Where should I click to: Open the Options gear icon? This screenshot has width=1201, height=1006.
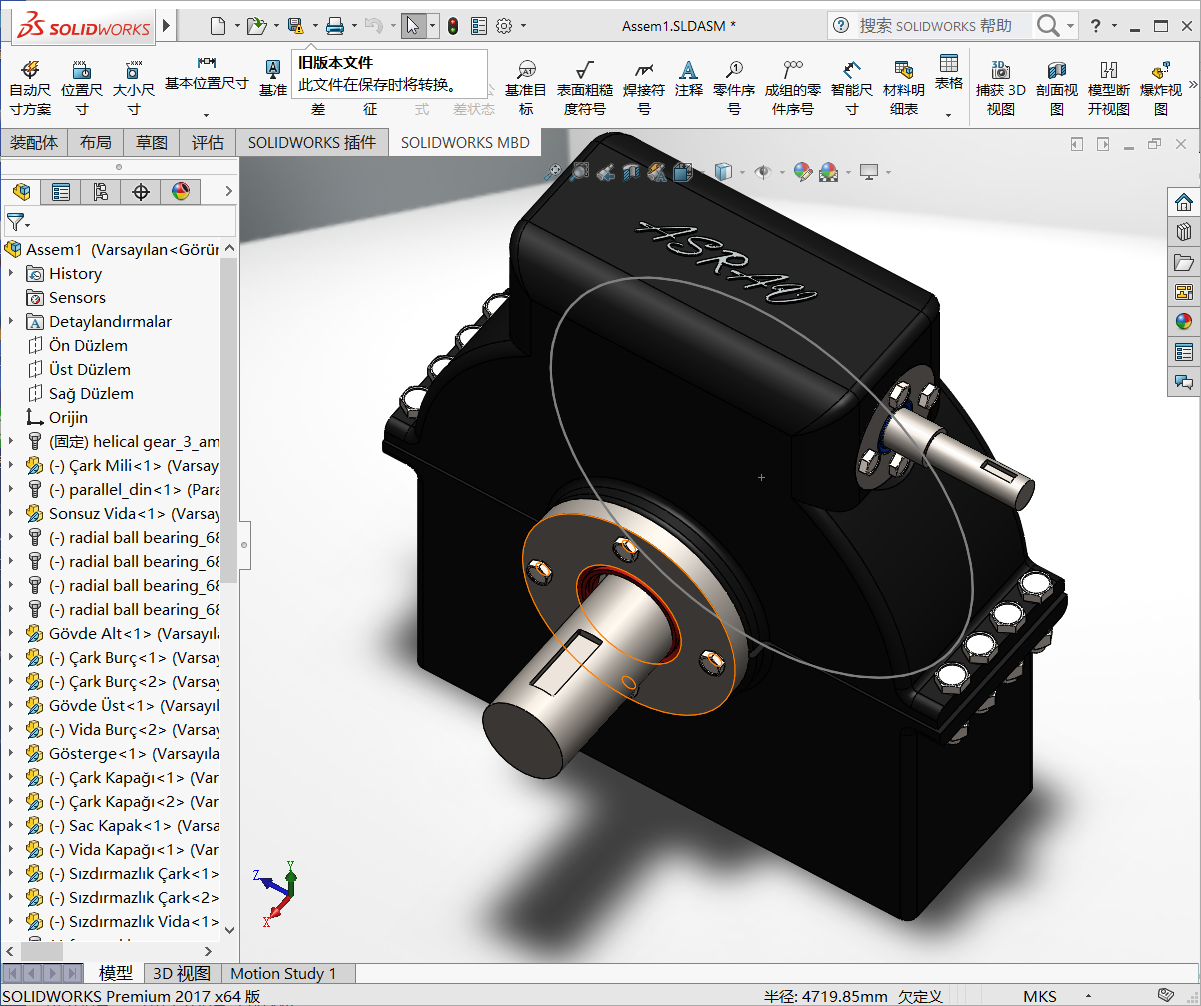tap(504, 25)
